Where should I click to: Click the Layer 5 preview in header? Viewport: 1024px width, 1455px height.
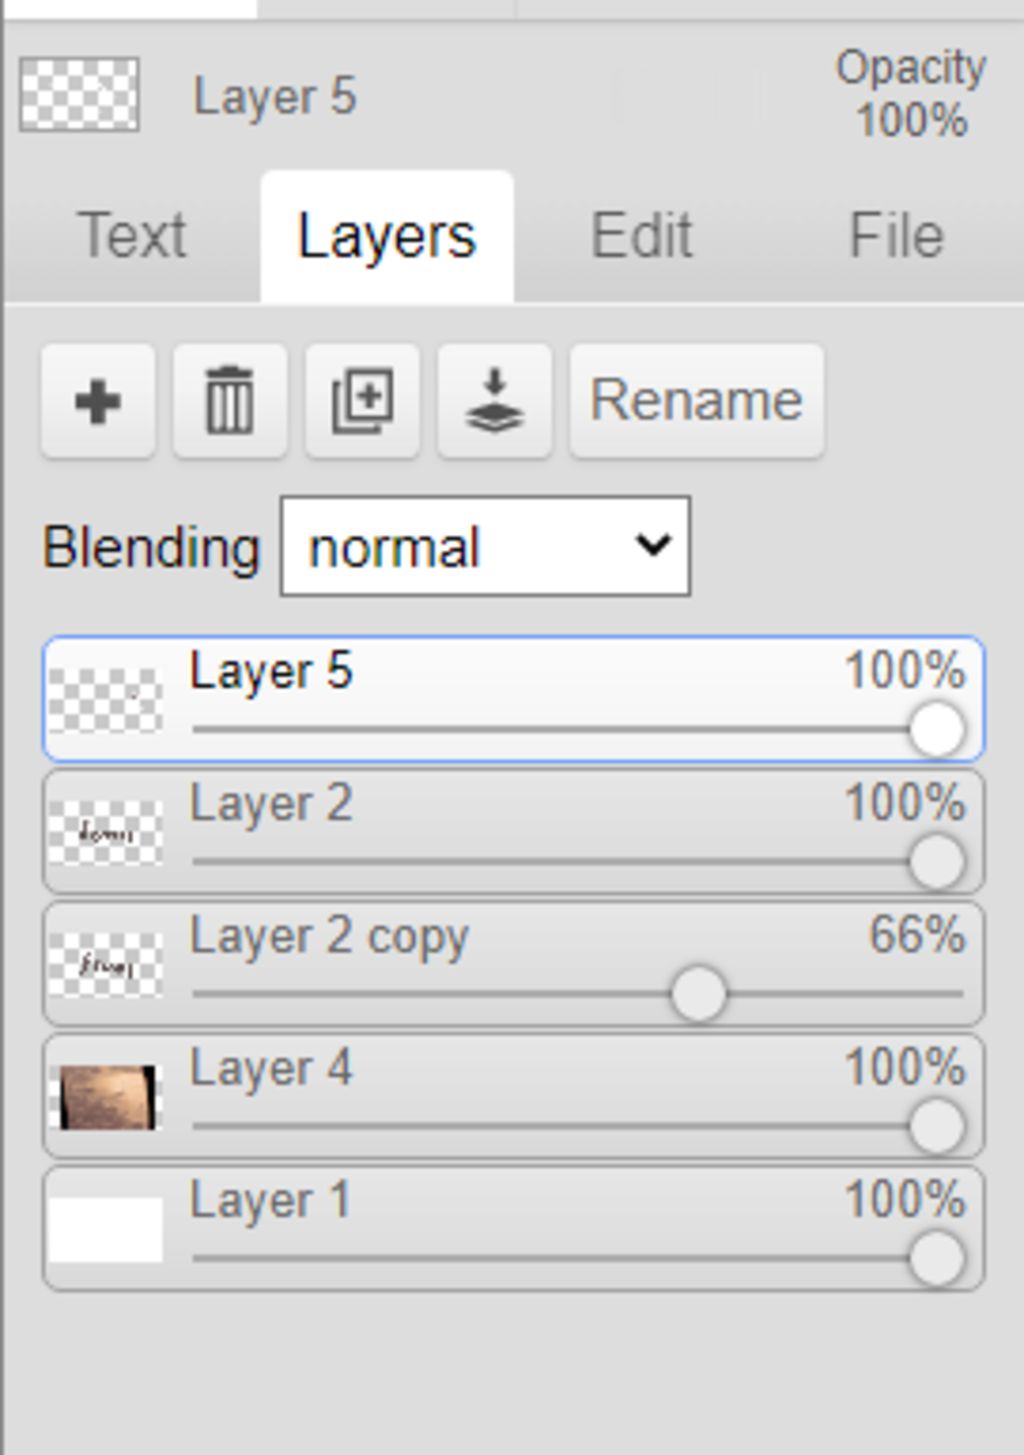tap(79, 95)
